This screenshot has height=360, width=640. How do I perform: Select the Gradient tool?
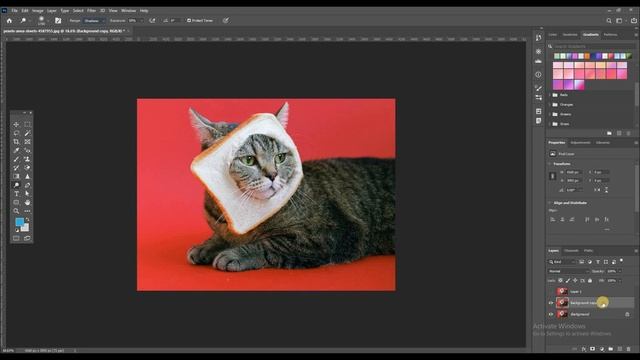tap(16, 176)
